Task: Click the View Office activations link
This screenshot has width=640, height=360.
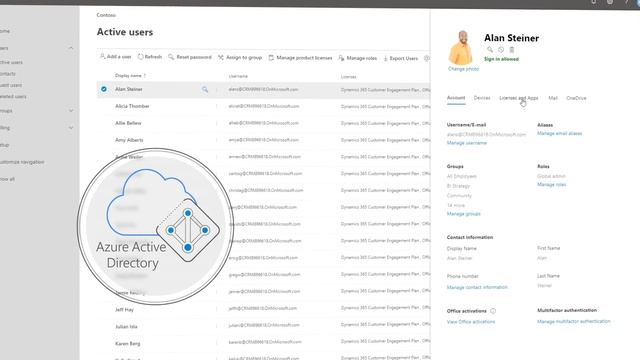Action: (x=471, y=322)
